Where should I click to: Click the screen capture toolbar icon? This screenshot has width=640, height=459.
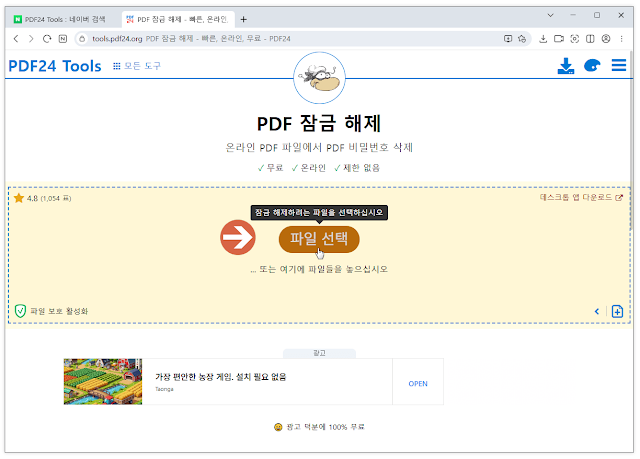(575, 39)
